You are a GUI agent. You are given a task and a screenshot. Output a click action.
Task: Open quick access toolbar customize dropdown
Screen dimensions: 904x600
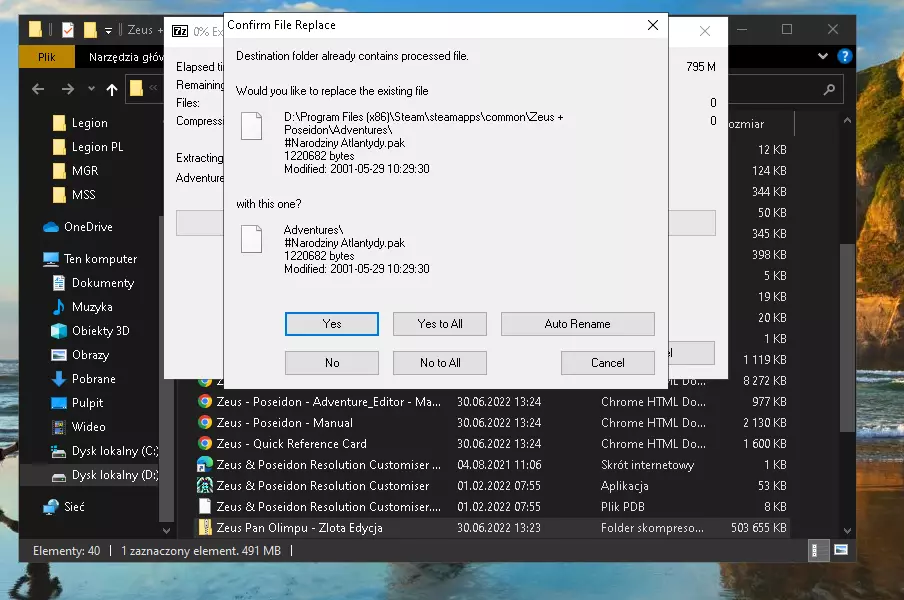[108, 31]
